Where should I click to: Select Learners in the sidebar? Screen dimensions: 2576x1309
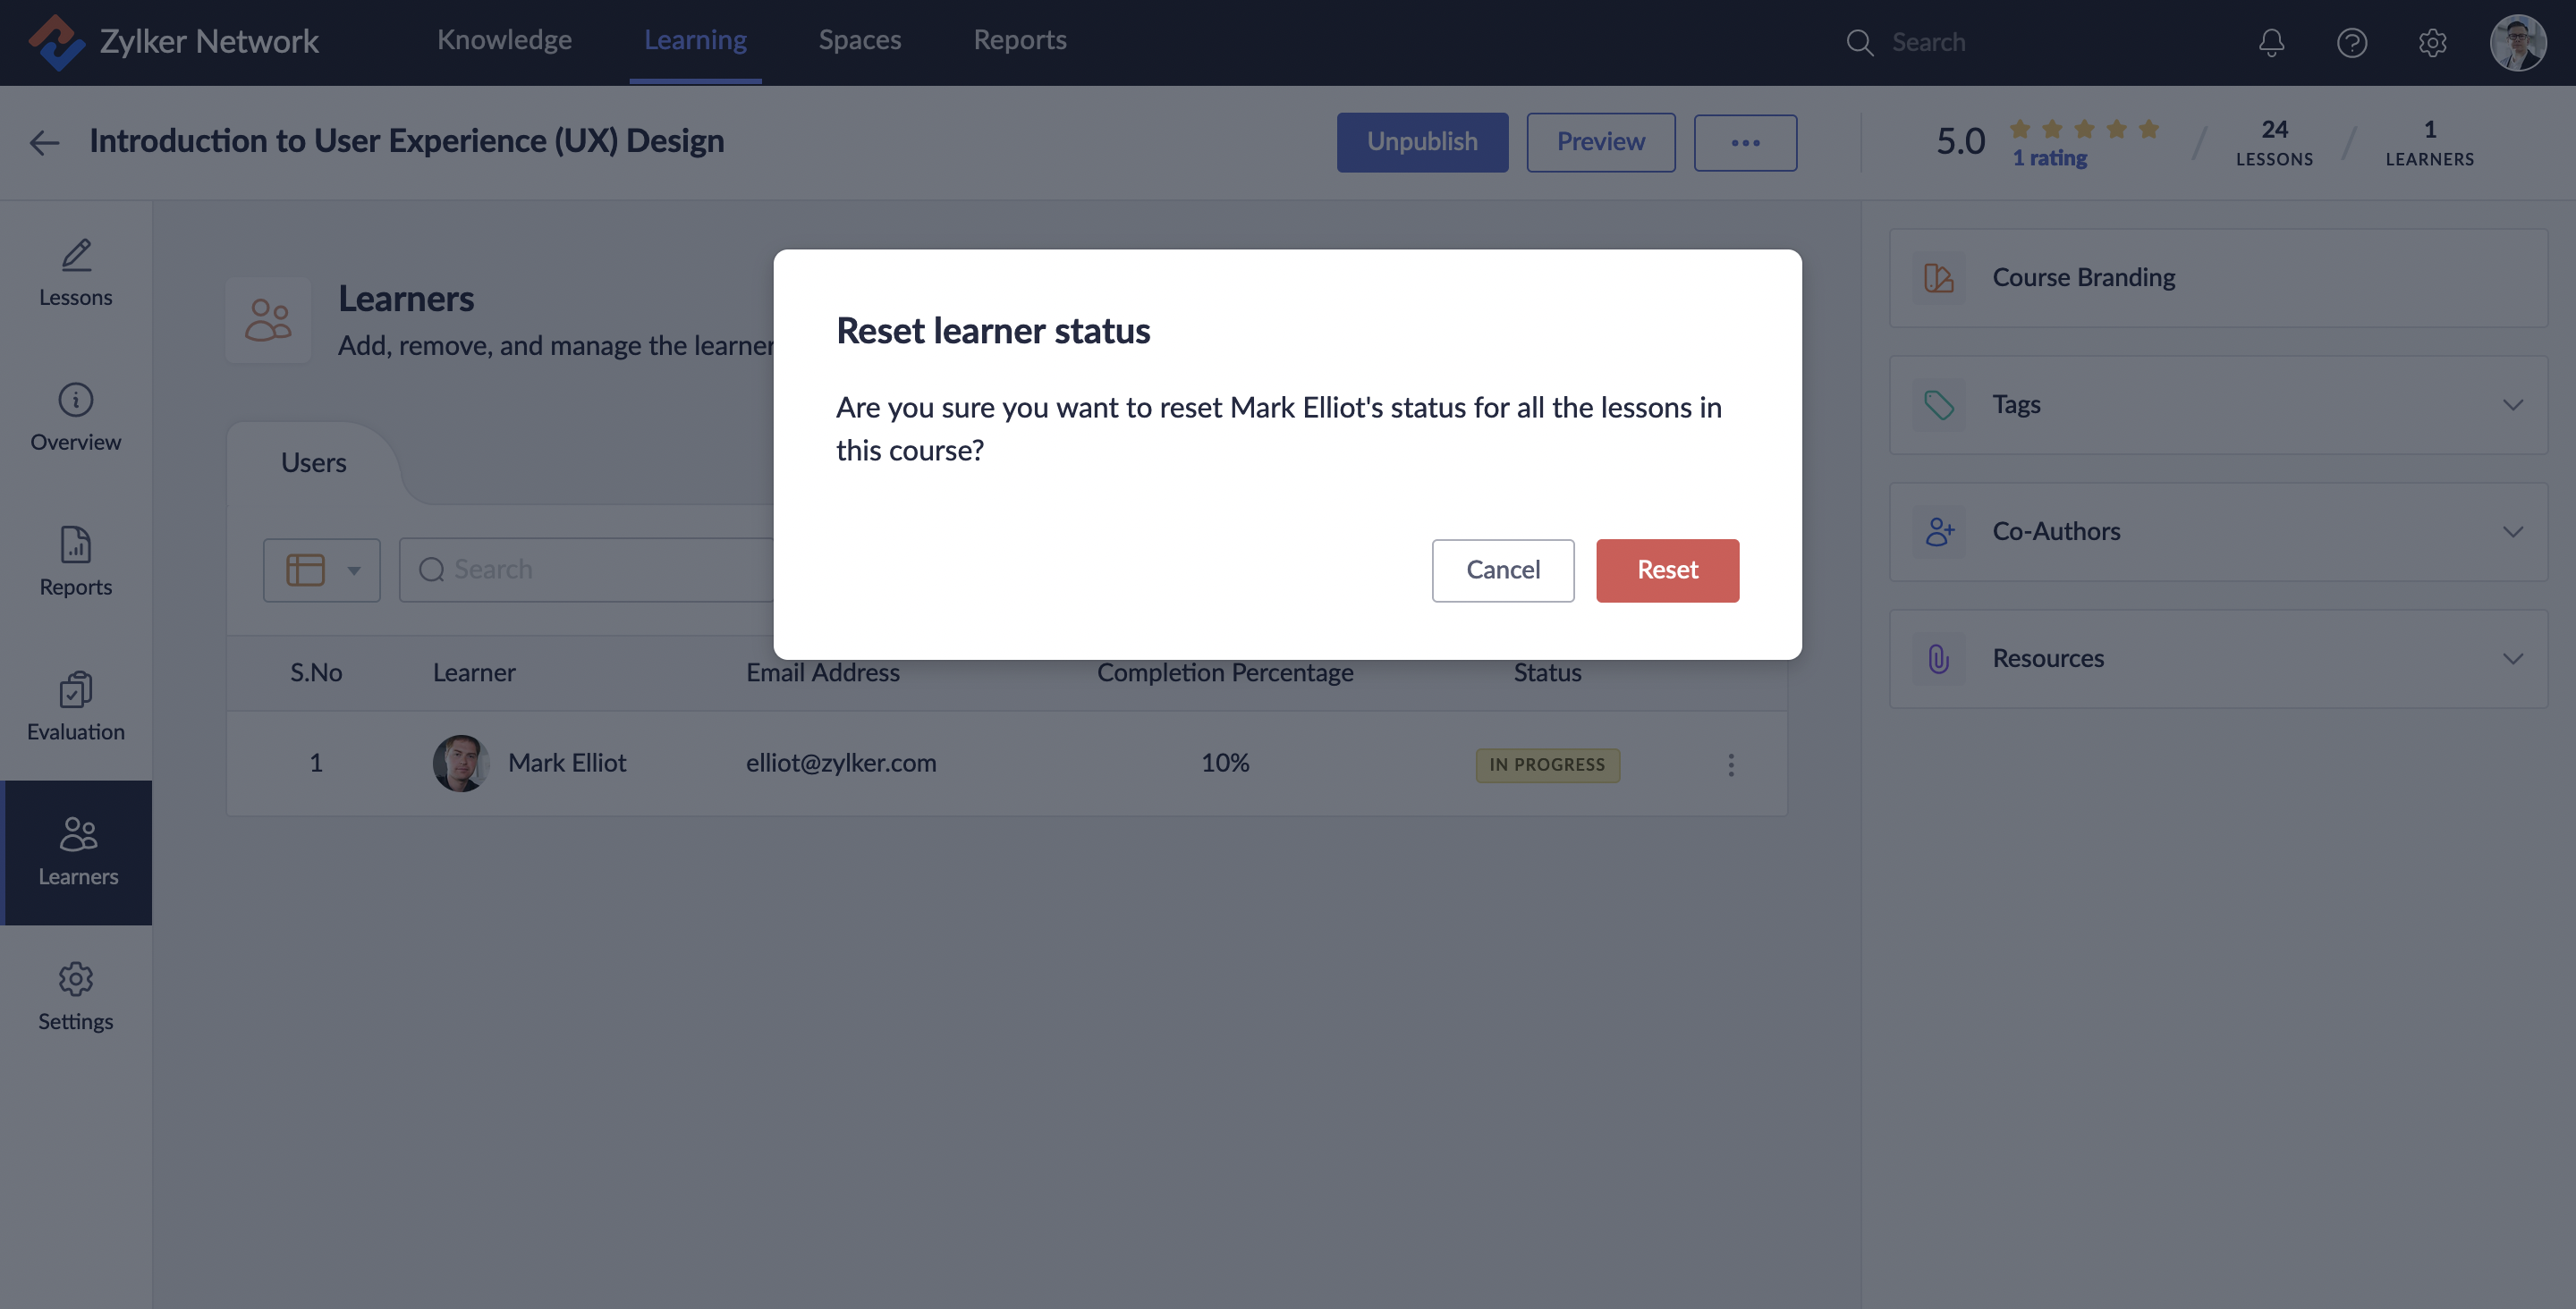(78, 852)
